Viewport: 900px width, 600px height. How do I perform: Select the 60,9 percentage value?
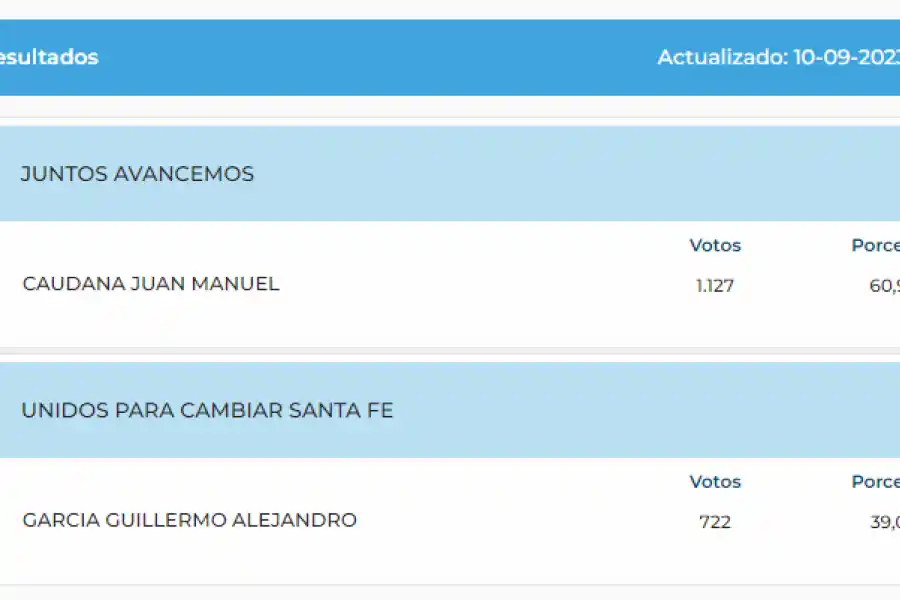pyautogui.click(x=884, y=286)
